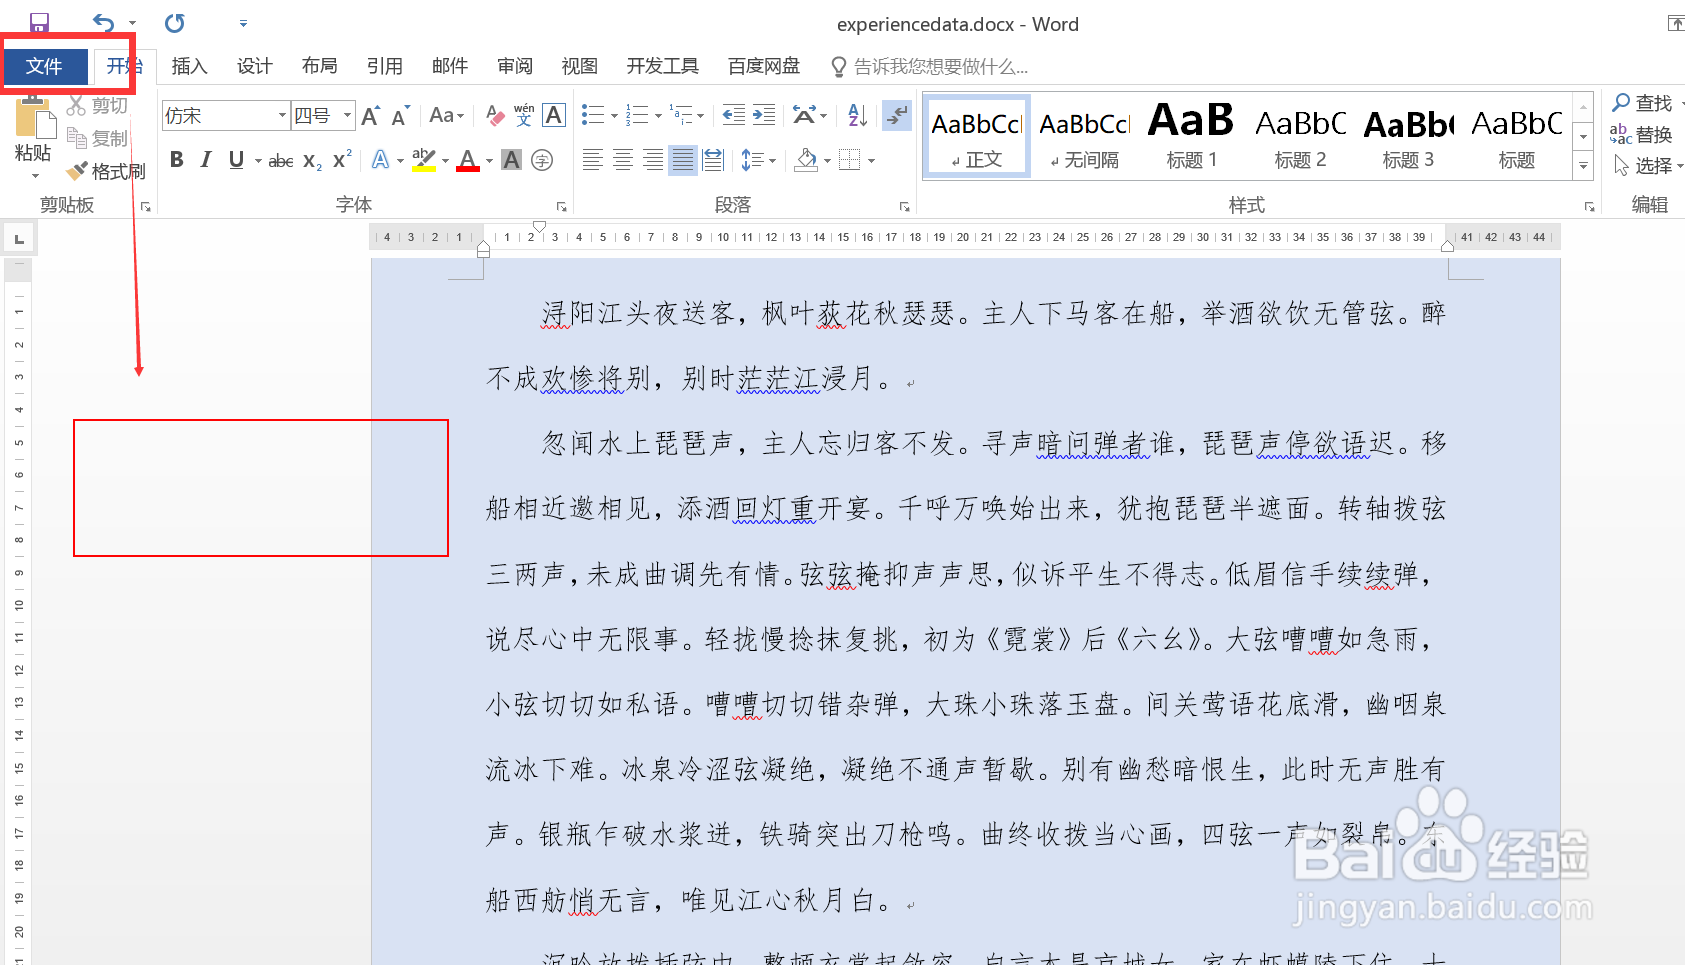This screenshot has width=1685, height=965.
Task: Switch to the 百度网盘 tab
Action: point(763,66)
